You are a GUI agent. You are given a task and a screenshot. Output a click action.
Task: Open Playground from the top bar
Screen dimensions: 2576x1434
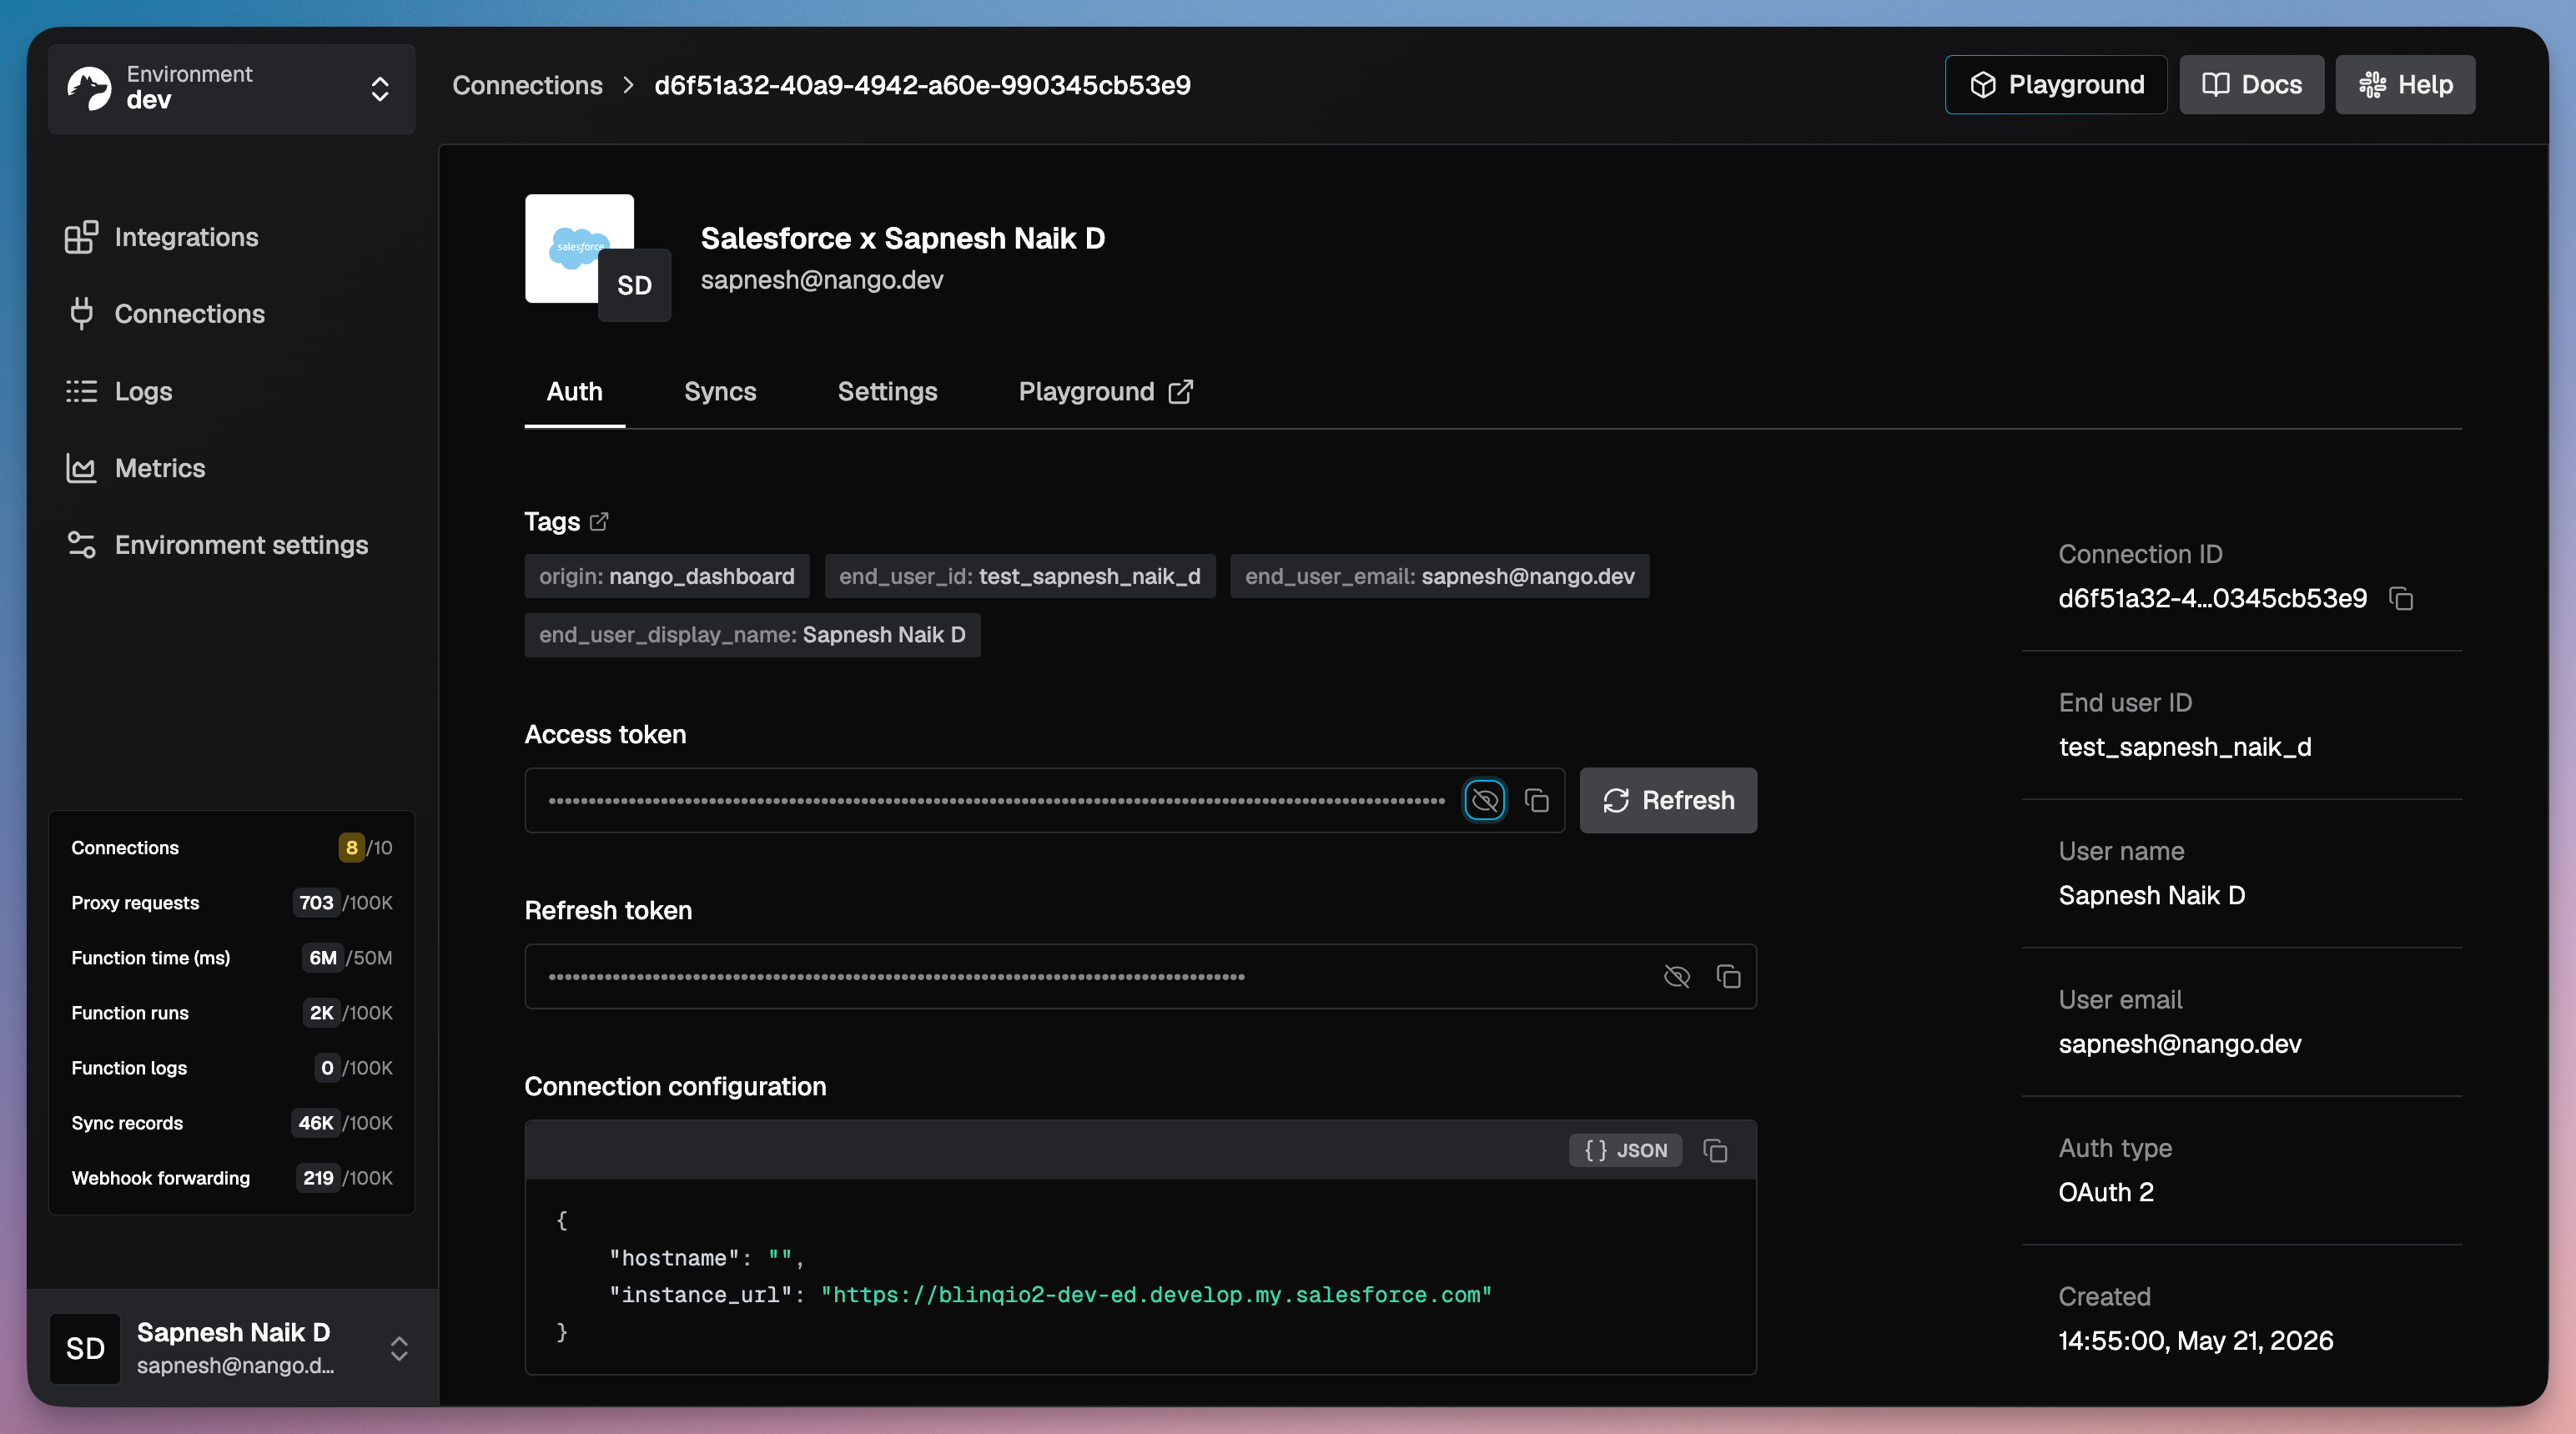tap(2056, 85)
